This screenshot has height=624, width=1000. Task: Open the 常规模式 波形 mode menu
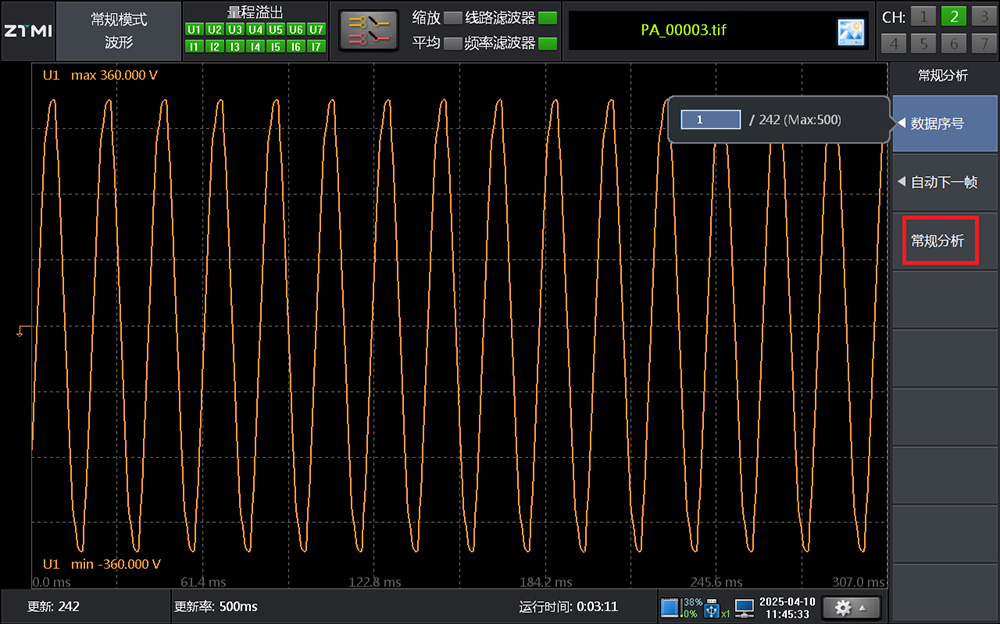[x=118, y=31]
